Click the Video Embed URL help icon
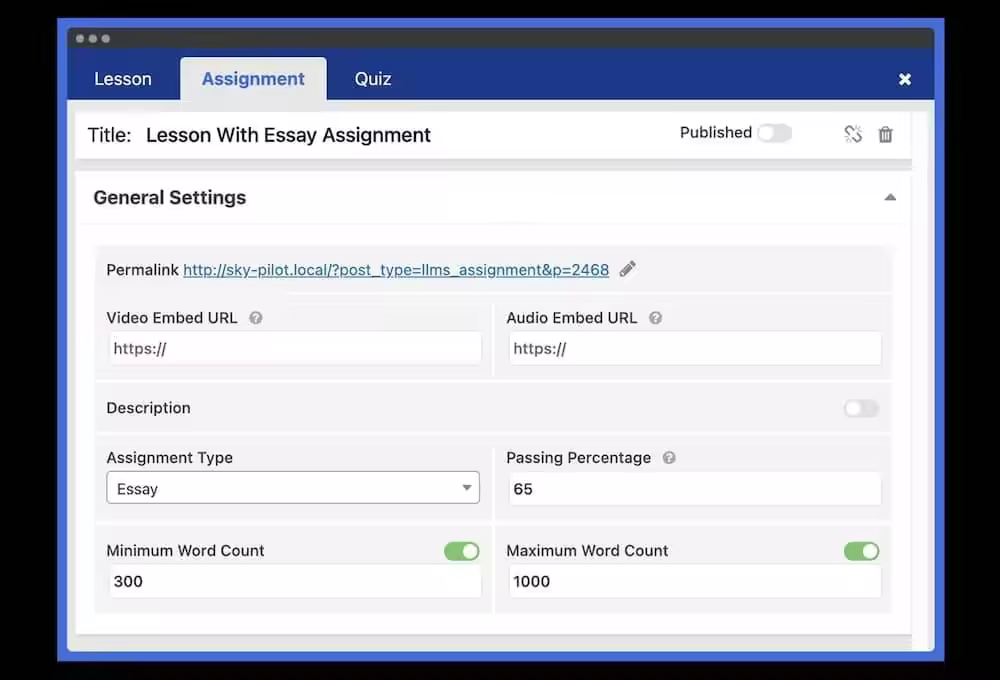 pyautogui.click(x=256, y=318)
